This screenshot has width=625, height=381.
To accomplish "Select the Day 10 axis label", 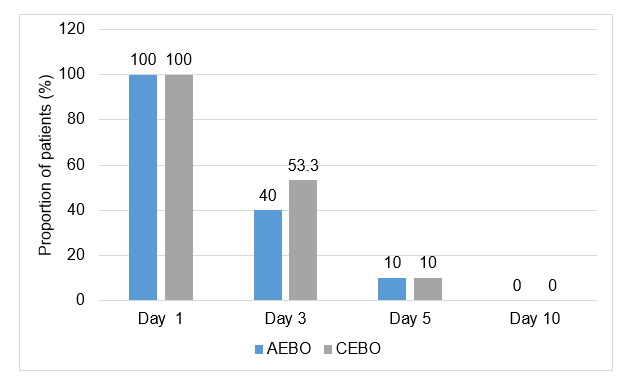I will coord(535,319).
